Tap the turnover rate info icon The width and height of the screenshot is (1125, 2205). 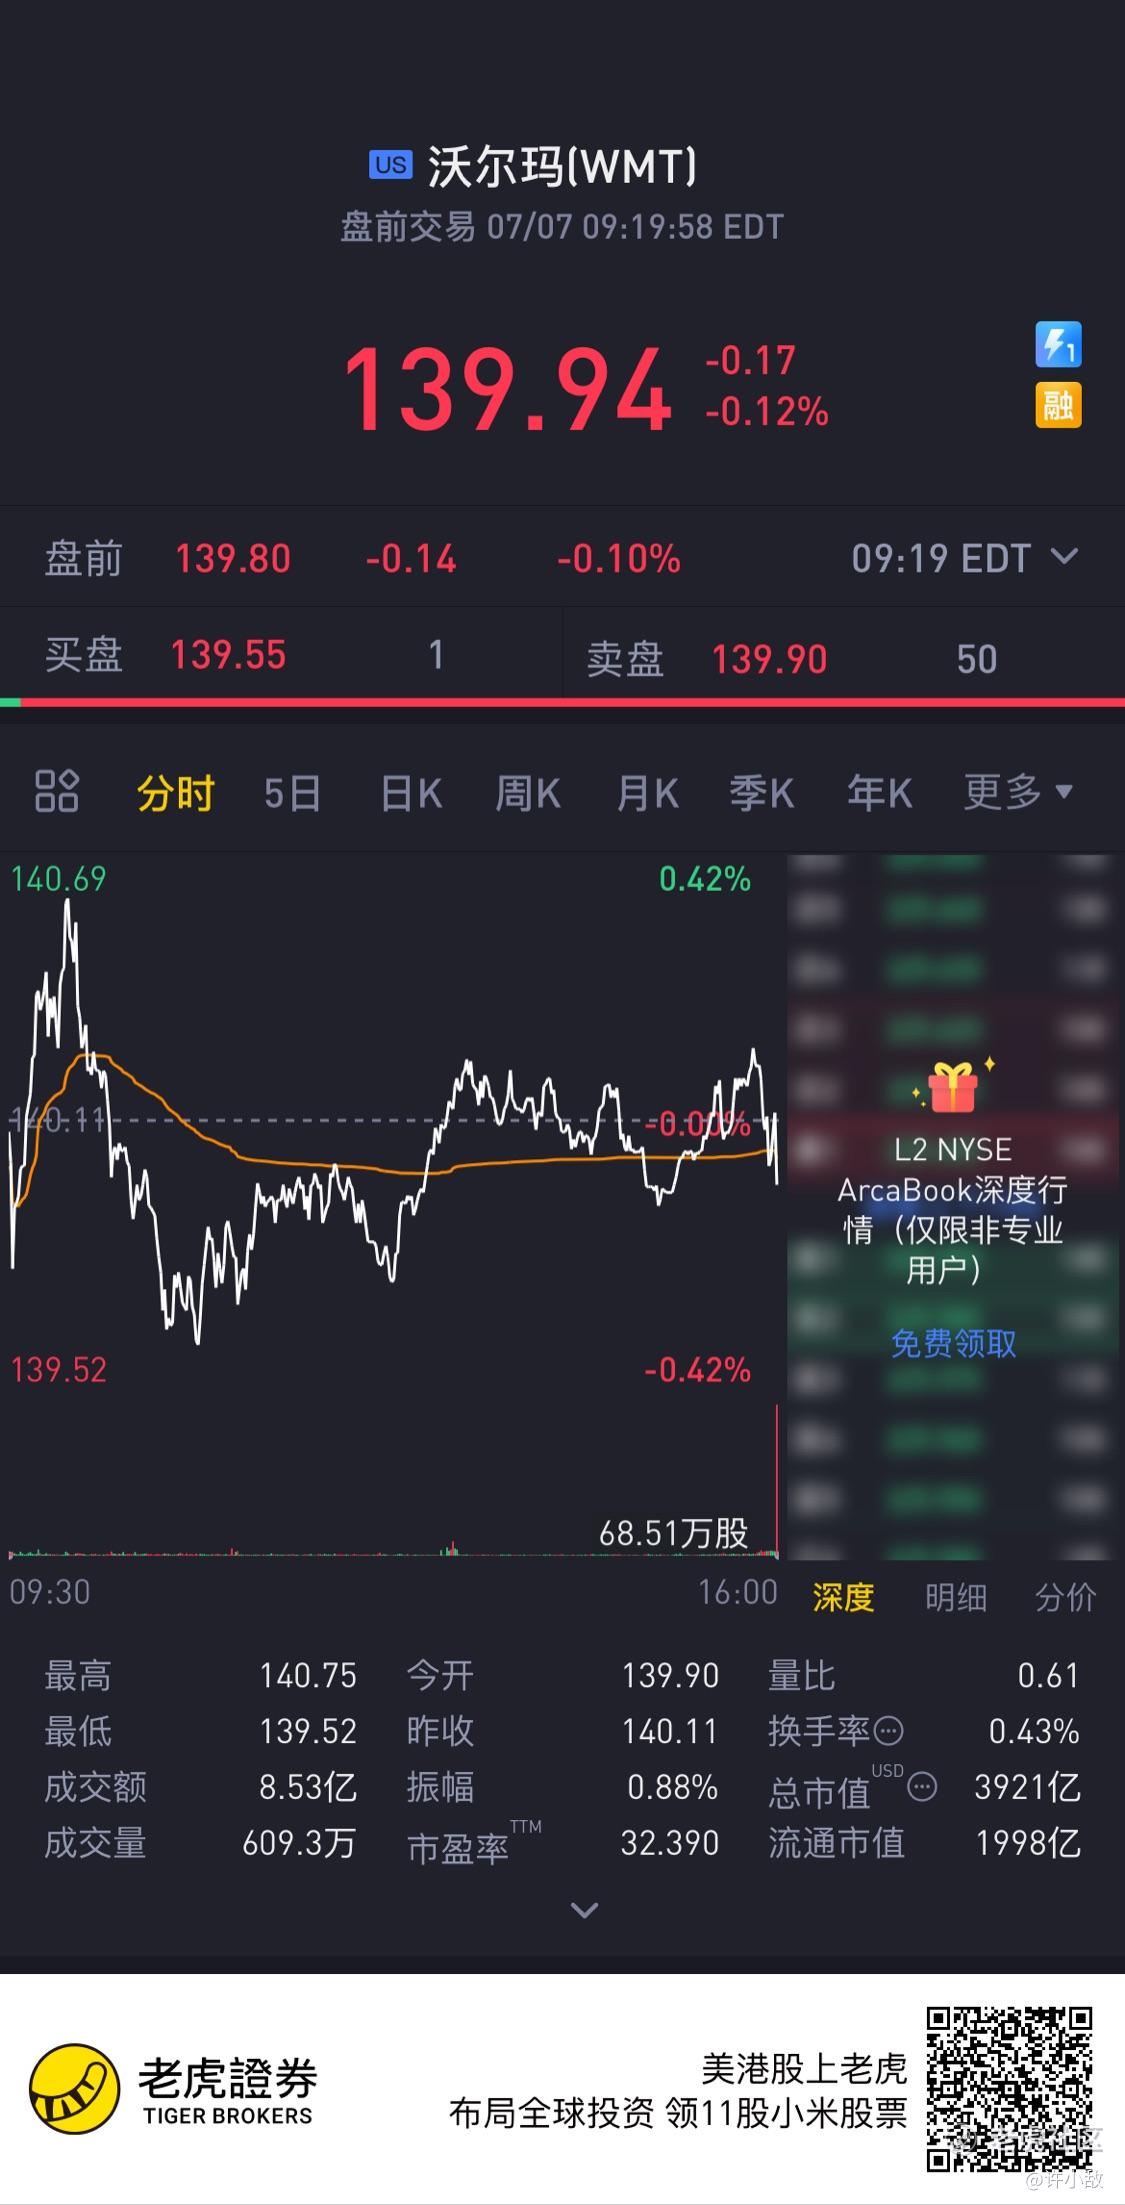(x=888, y=1730)
